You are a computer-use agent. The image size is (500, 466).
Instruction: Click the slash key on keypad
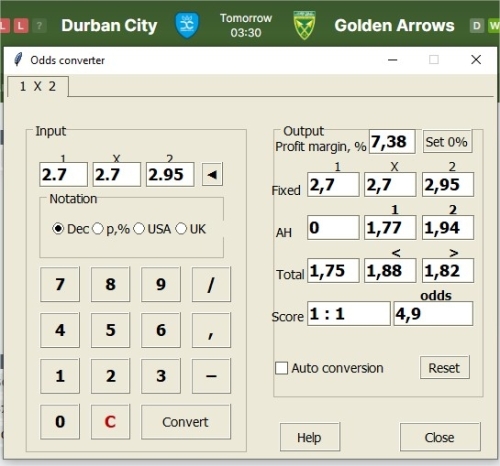pos(211,284)
